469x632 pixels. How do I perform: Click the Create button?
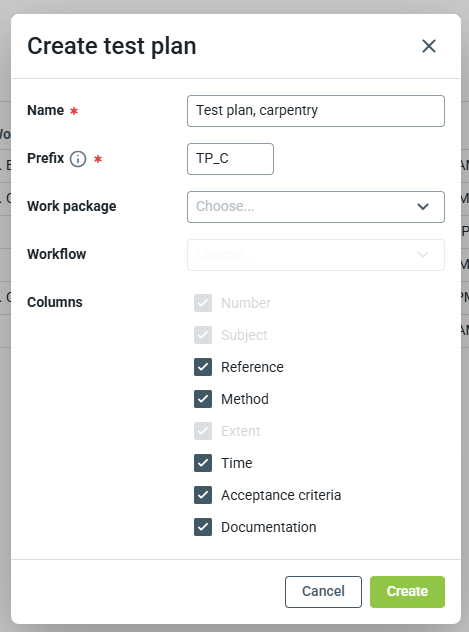(x=407, y=592)
